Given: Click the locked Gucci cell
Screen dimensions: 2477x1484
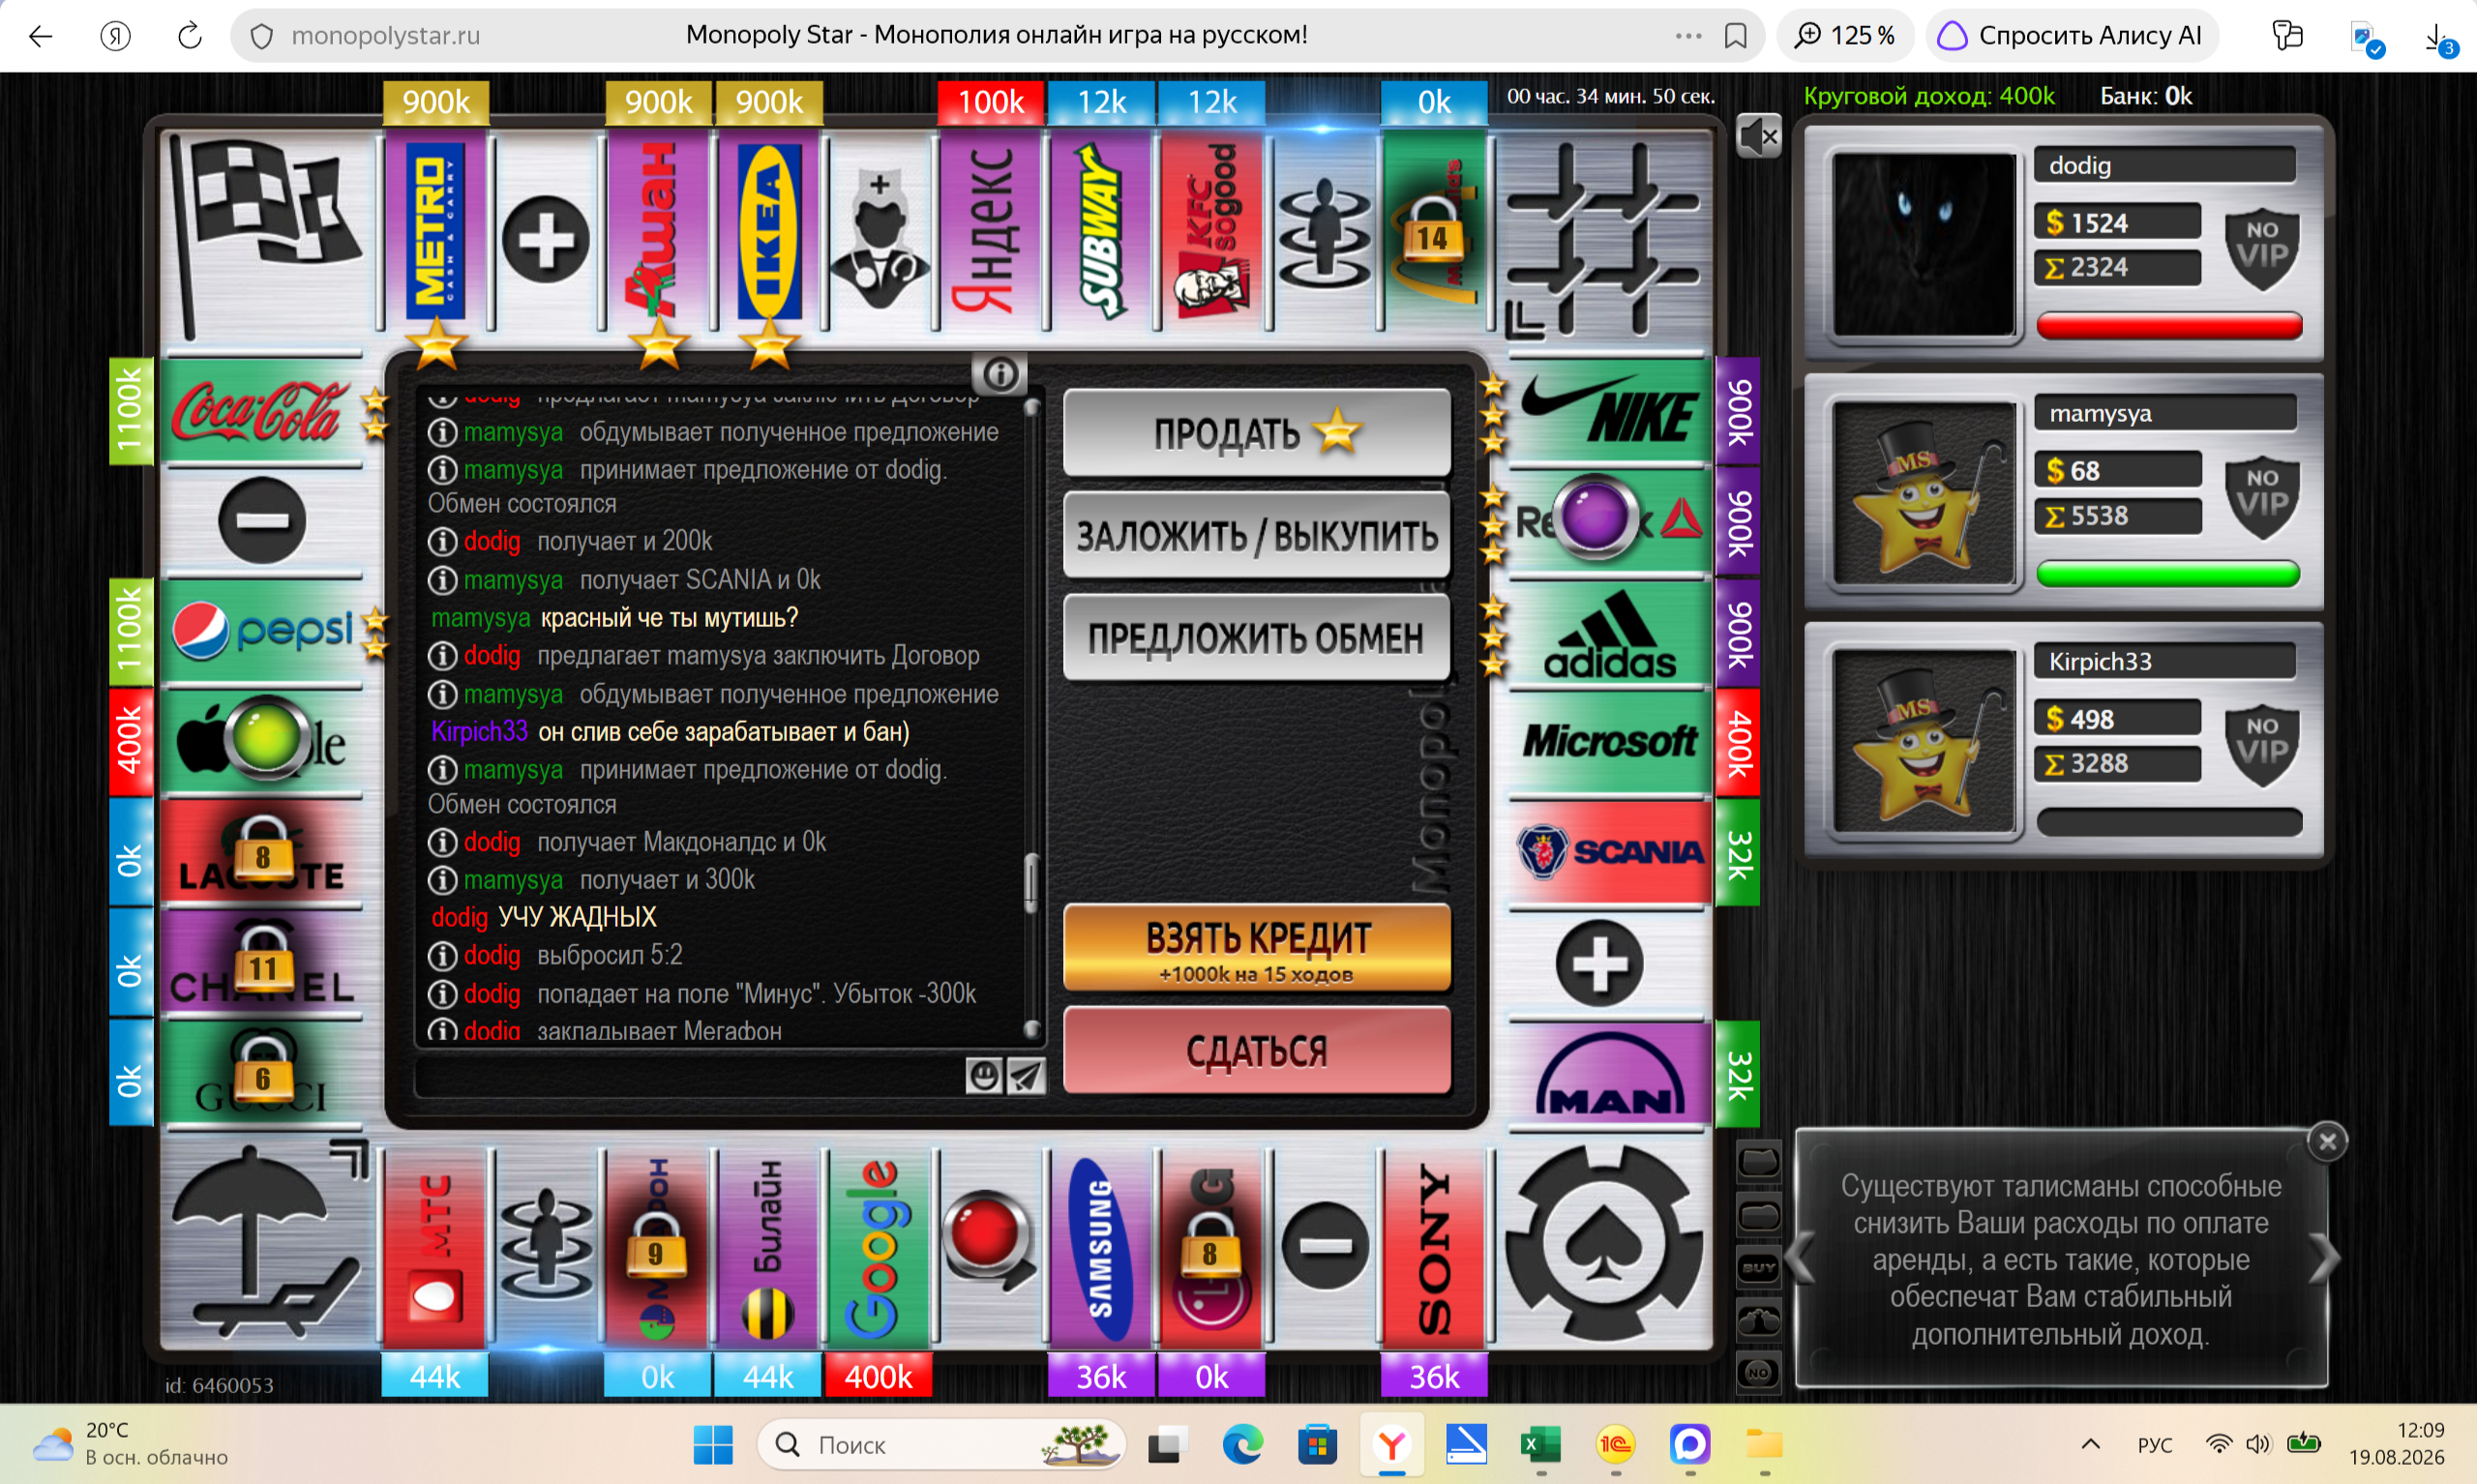Looking at the screenshot, I should tap(262, 1075).
